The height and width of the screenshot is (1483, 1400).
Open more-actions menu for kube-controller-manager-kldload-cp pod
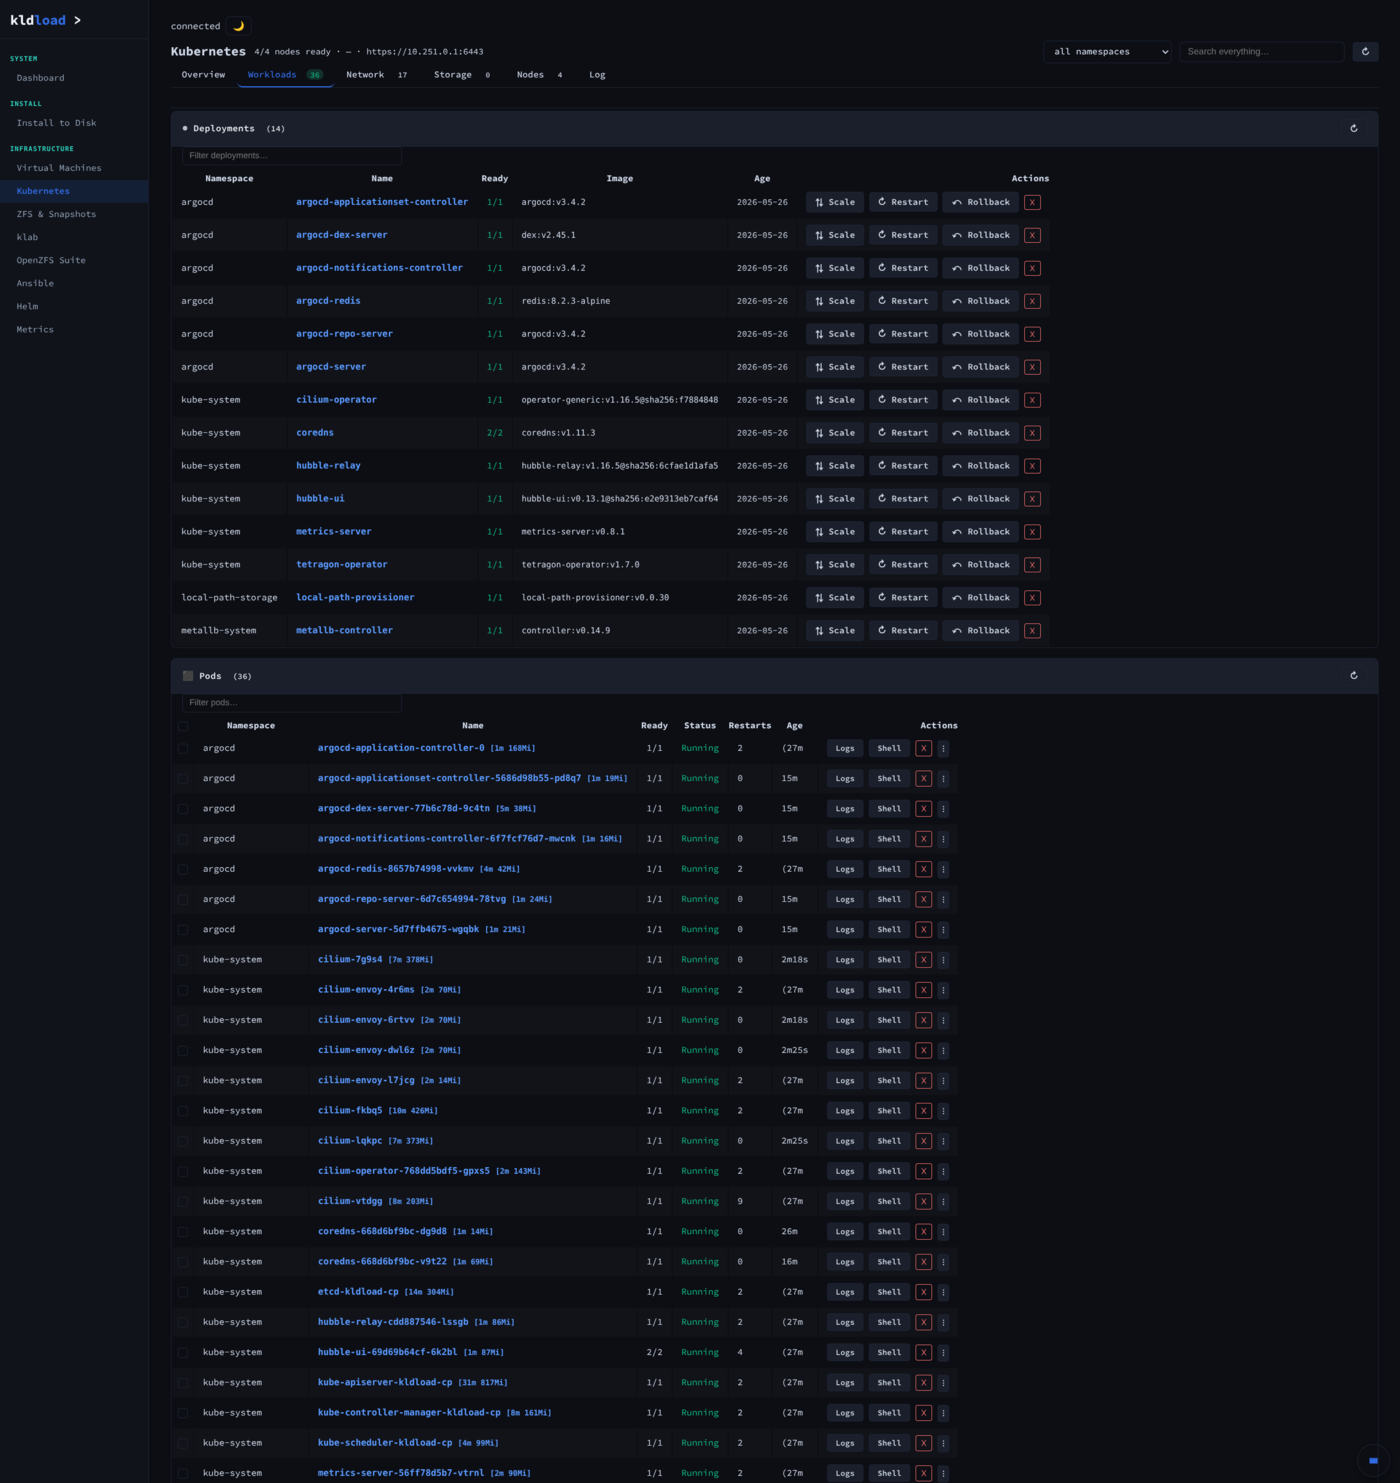(x=943, y=1413)
